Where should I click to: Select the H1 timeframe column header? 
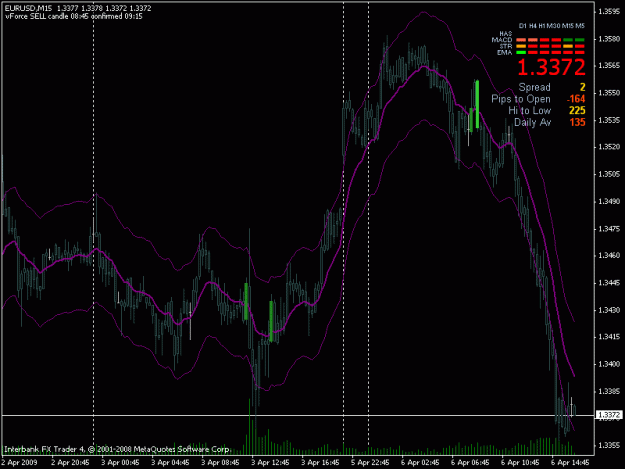[x=542, y=26]
